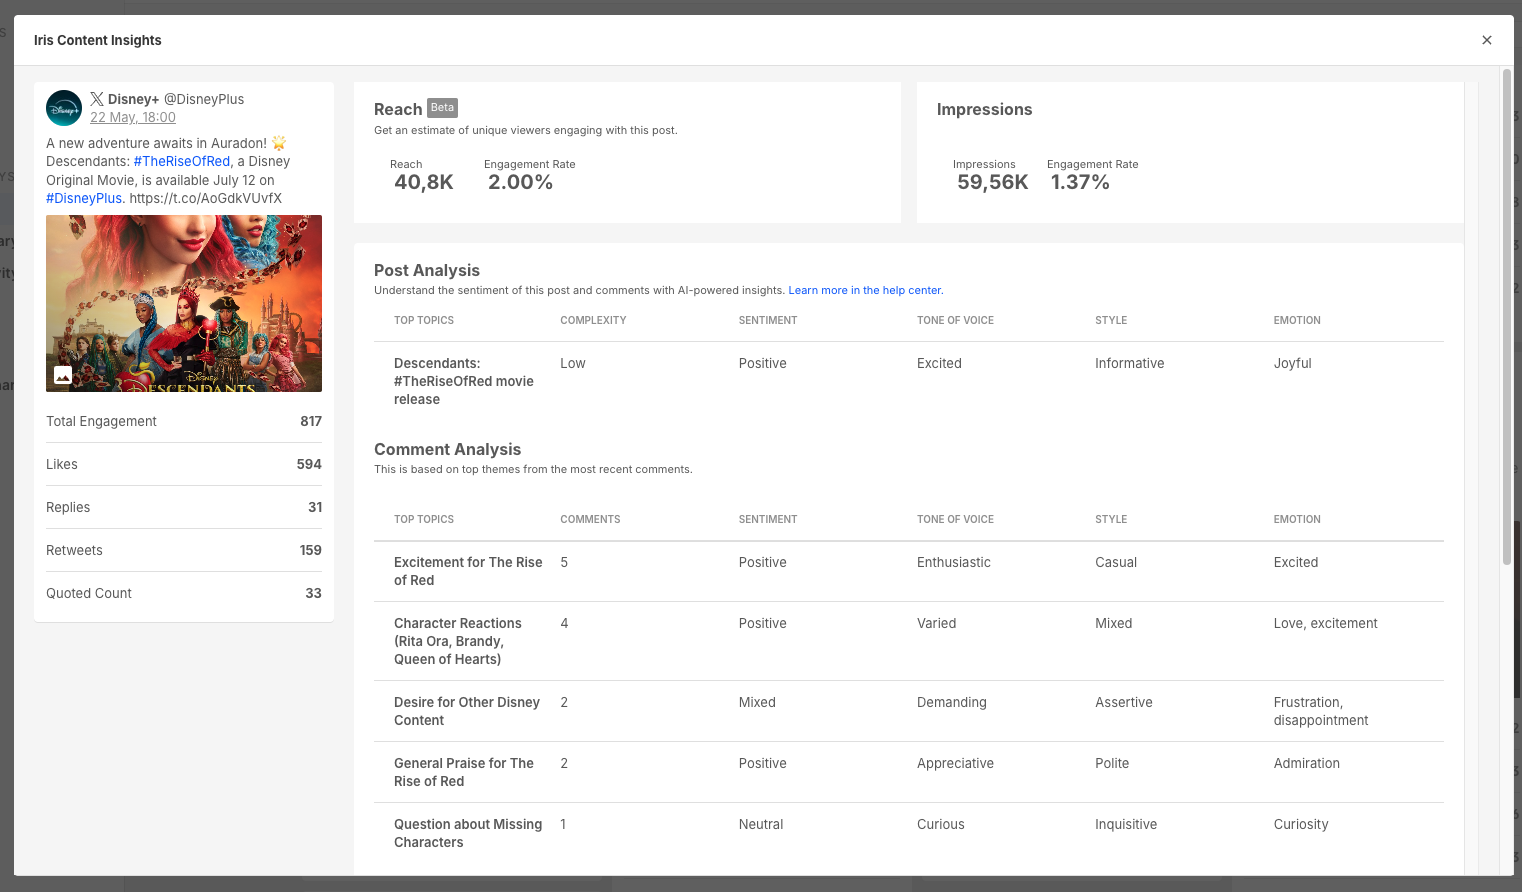This screenshot has height=892, width=1522.
Task: Click the dialog's vertical scrollbar
Action: click(x=1507, y=317)
